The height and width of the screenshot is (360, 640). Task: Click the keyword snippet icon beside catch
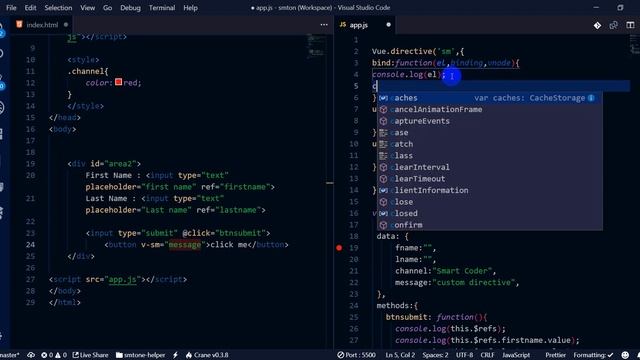click(383, 144)
